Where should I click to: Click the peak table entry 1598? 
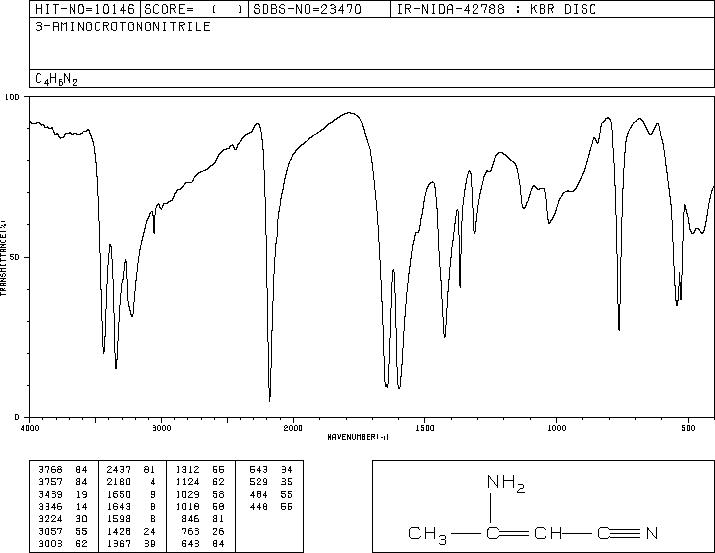click(119, 519)
